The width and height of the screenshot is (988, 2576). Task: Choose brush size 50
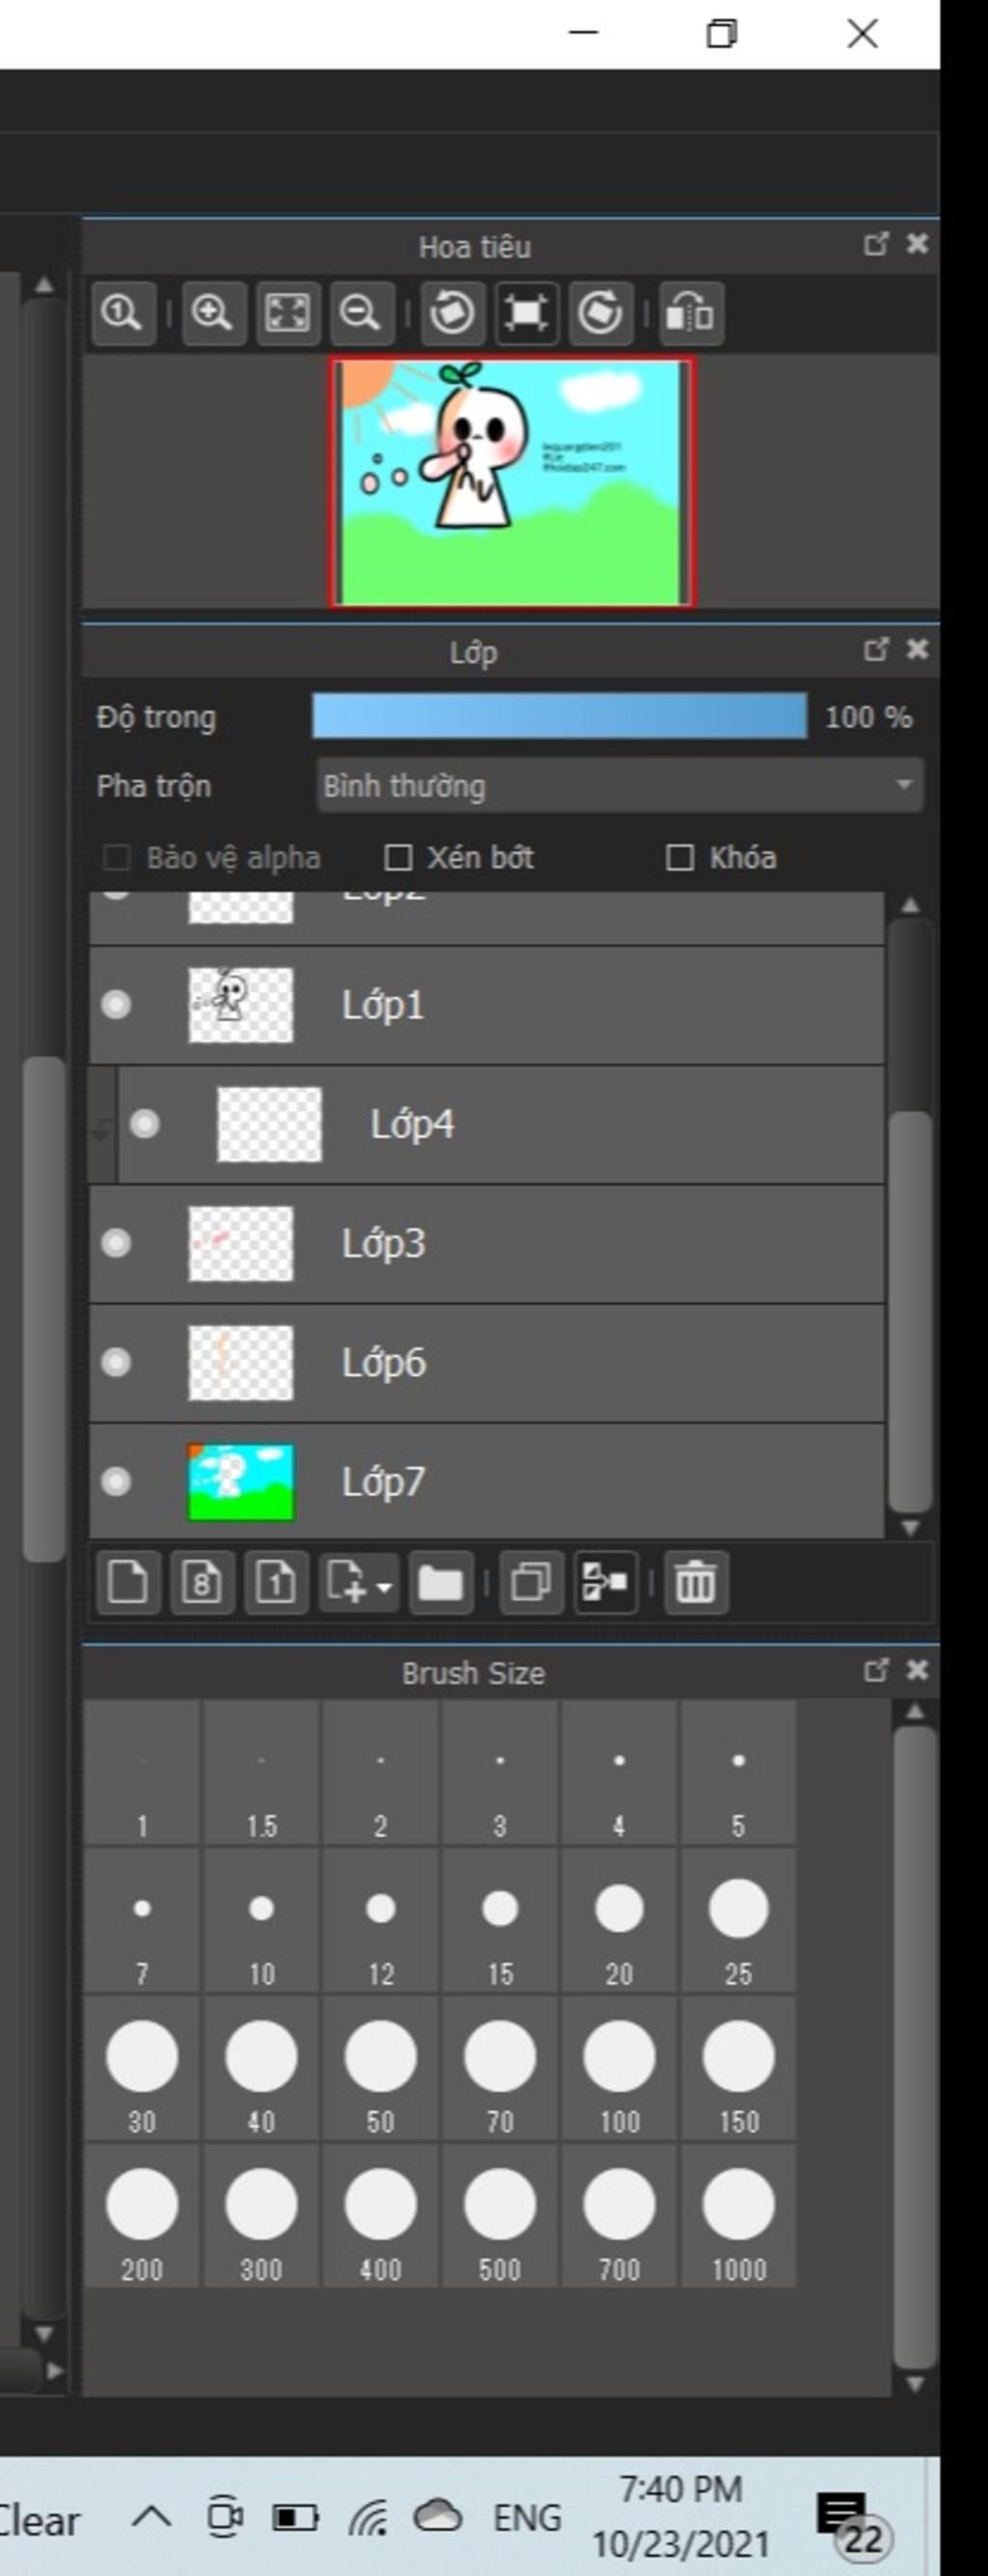[380, 2068]
